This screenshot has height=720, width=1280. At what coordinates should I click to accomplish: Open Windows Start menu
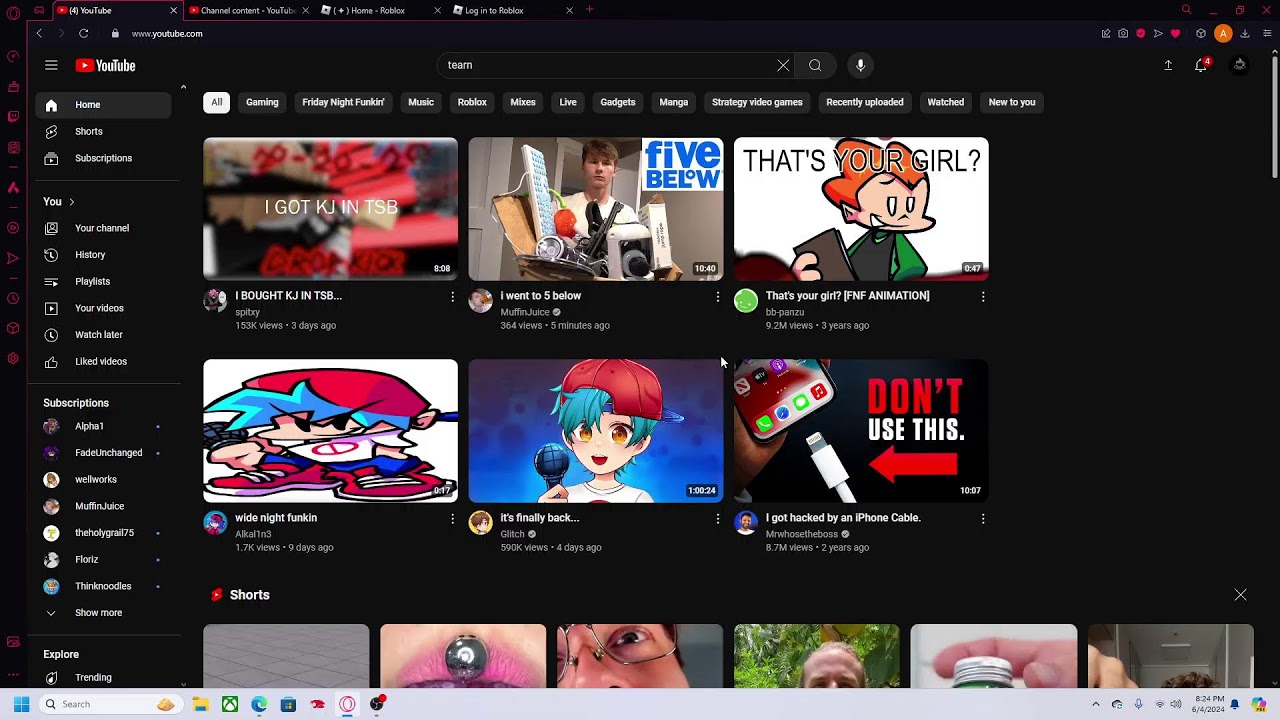click(21, 704)
